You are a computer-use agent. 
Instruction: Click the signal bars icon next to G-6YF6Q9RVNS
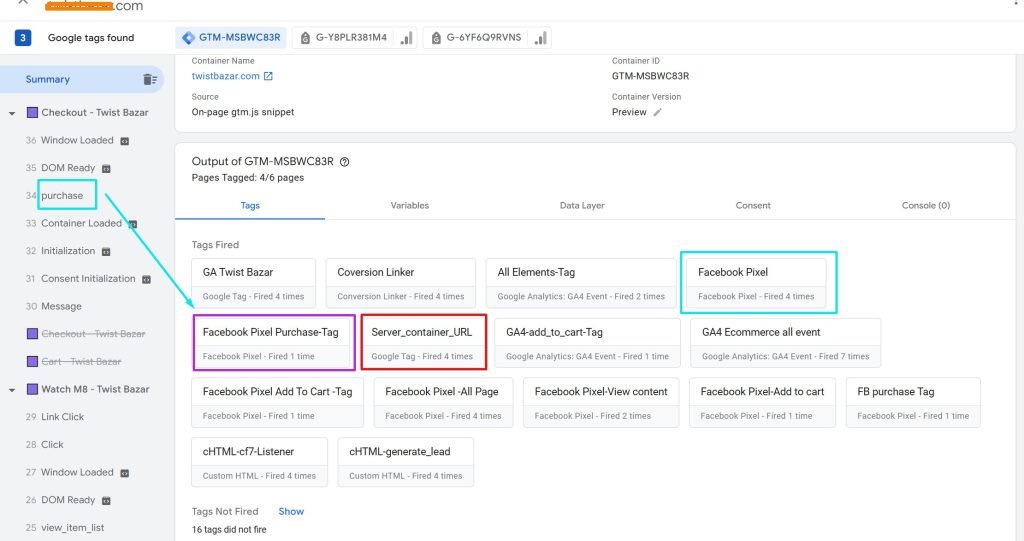(x=540, y=38)
